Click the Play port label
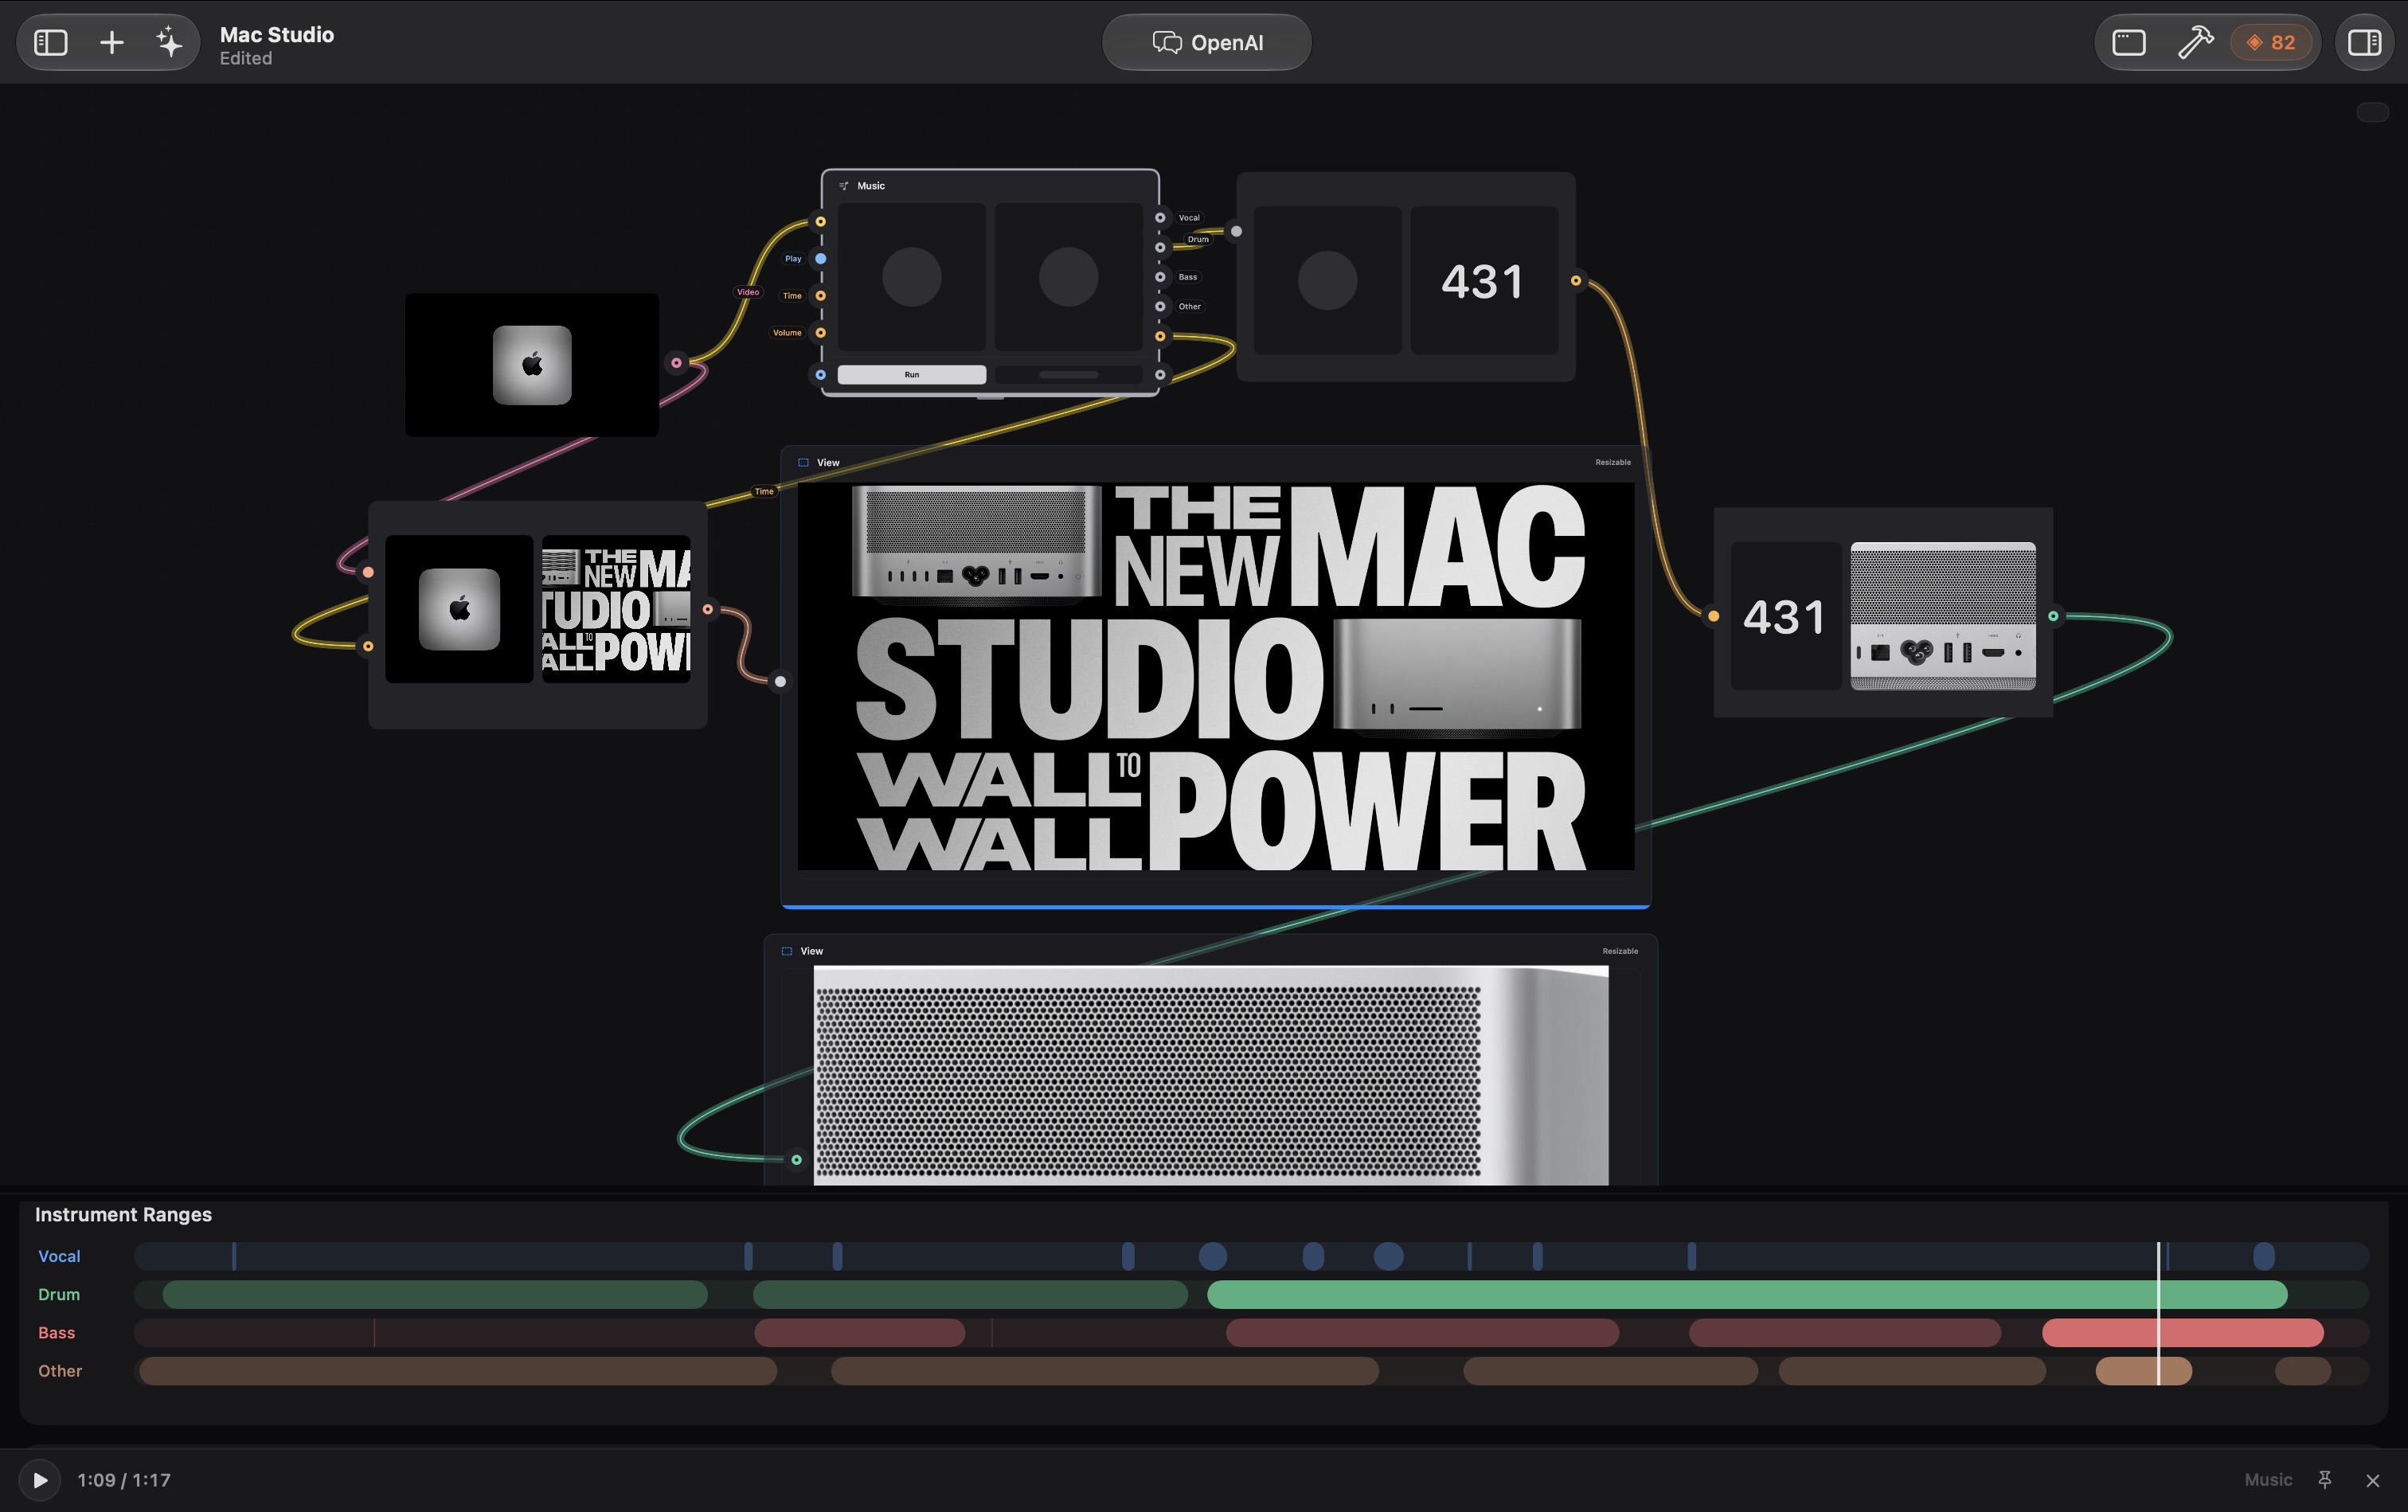The height and width of the screenshot is (1512, 2408). point(793,259)
